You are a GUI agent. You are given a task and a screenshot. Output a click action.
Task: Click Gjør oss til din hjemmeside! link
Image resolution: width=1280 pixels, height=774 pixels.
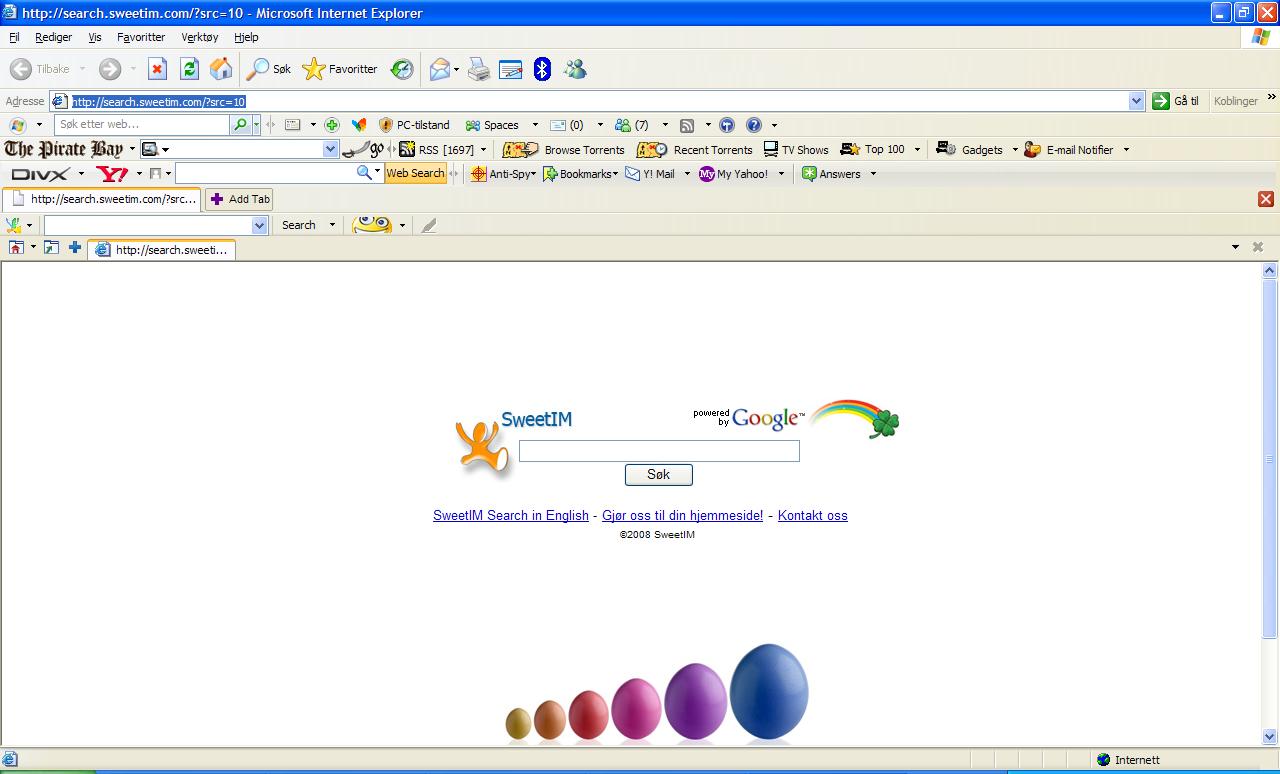(682, 516)
